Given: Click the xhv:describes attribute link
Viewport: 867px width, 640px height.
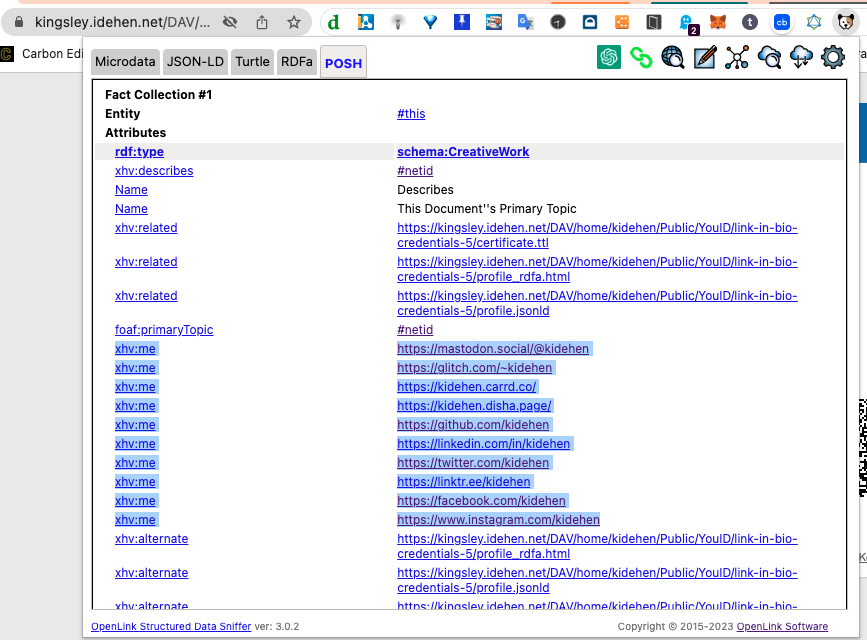Looking at the screenshot, I should [154, 170].
